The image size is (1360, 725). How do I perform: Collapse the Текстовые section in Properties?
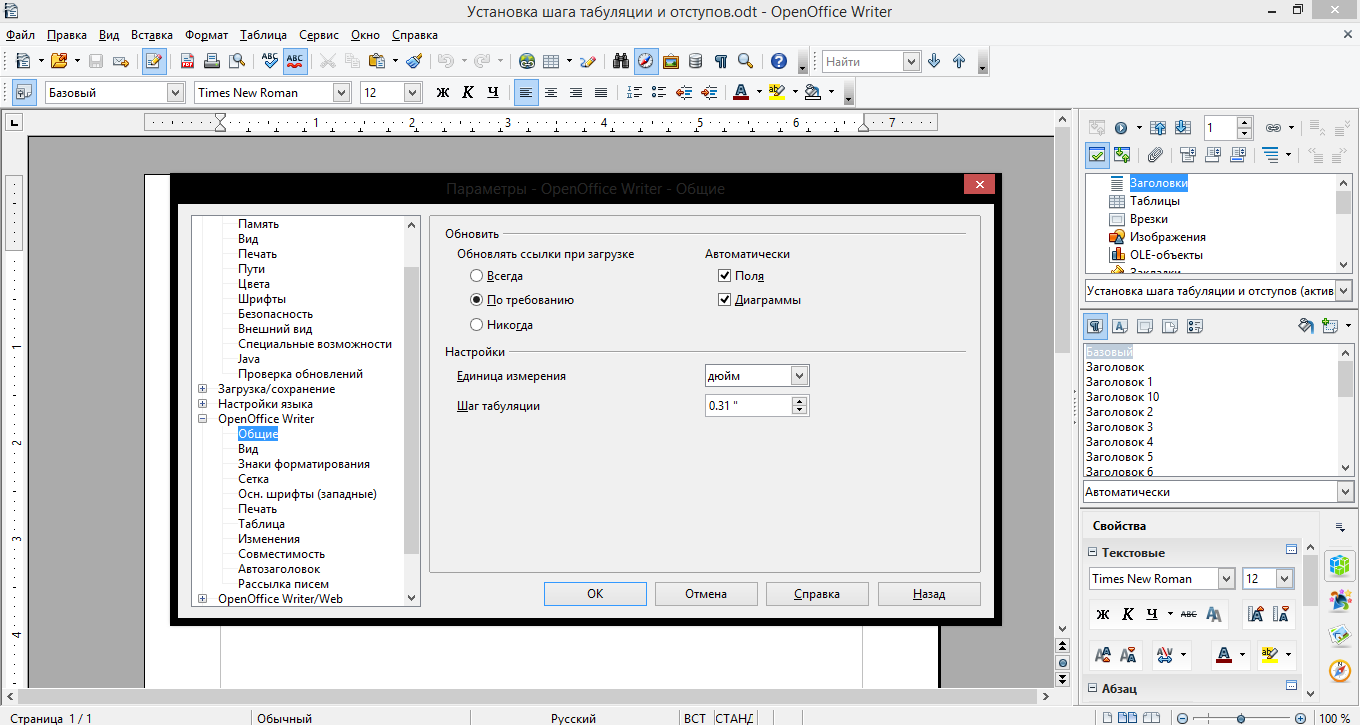coord(1093,552)
